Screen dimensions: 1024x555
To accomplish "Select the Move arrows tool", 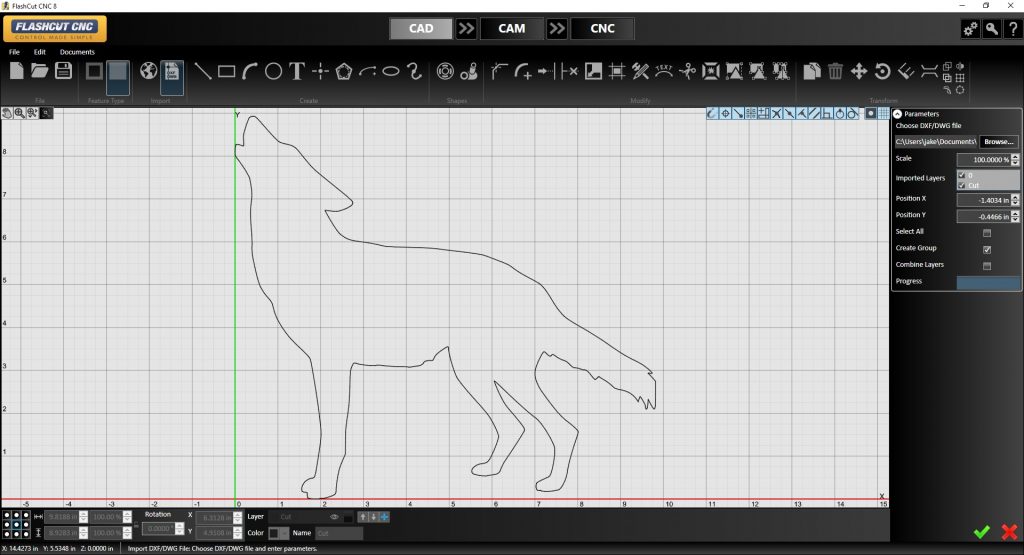I will (858, 71).
